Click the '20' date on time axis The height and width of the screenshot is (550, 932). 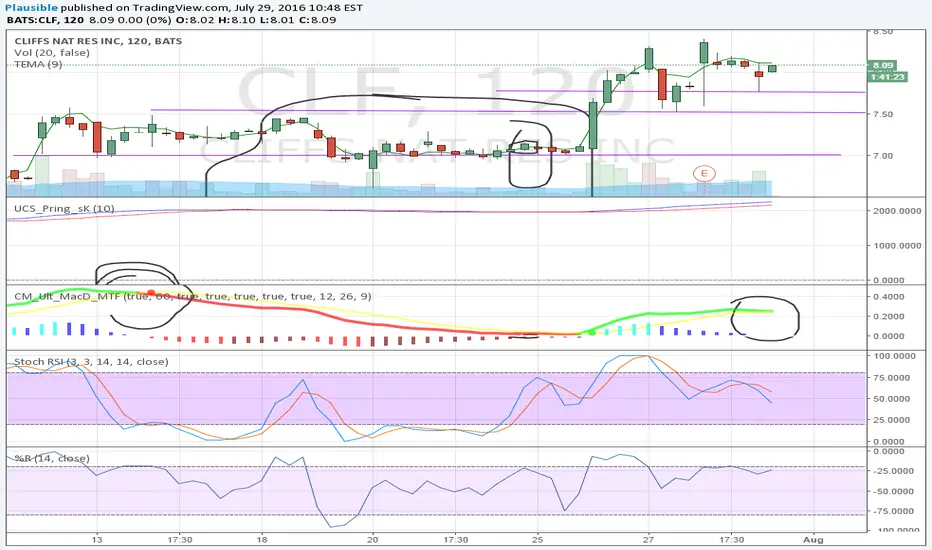[373, 540]
